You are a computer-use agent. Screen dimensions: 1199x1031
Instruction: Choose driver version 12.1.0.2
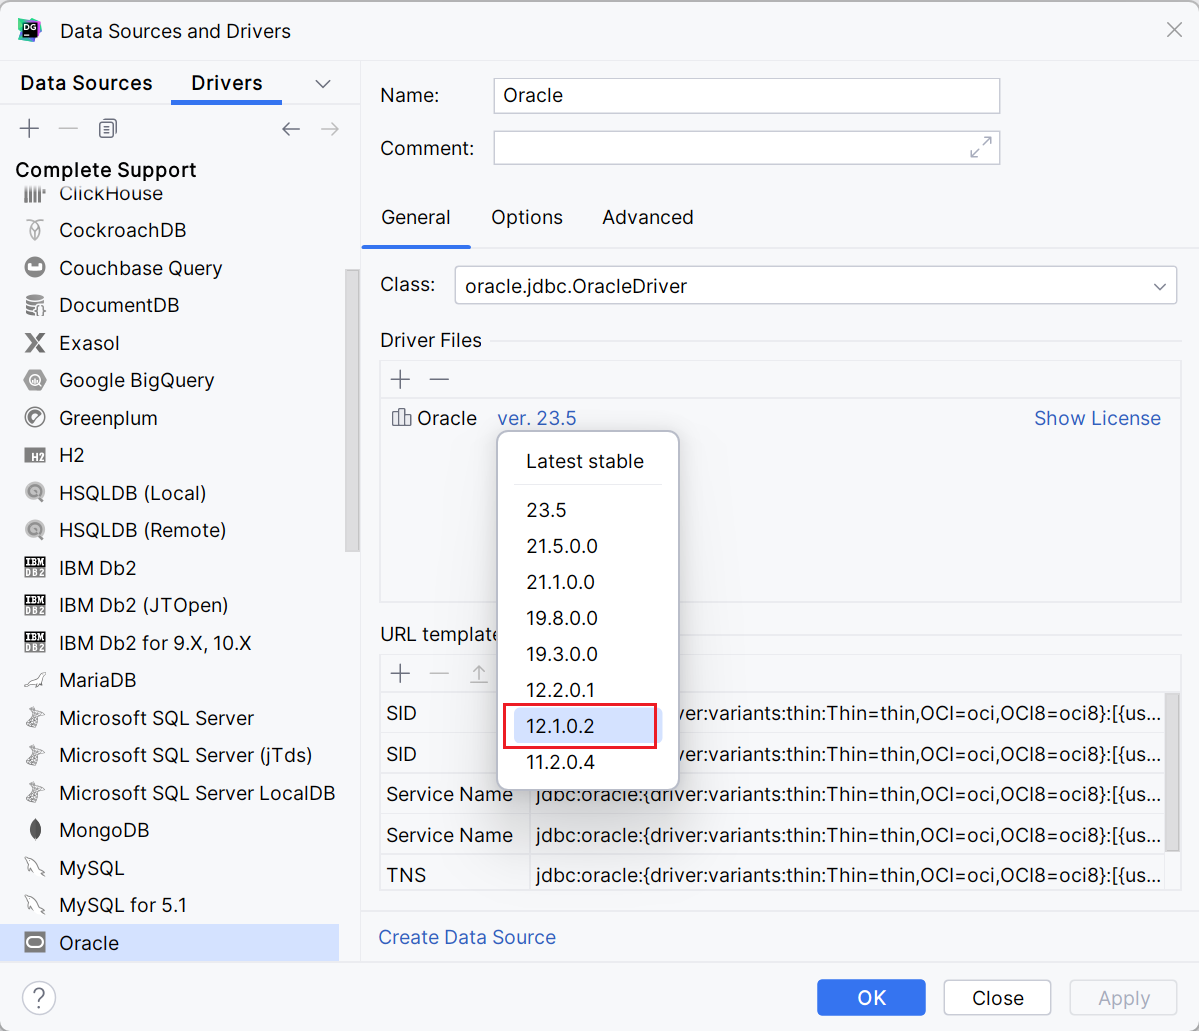click(x=585, y=726)
